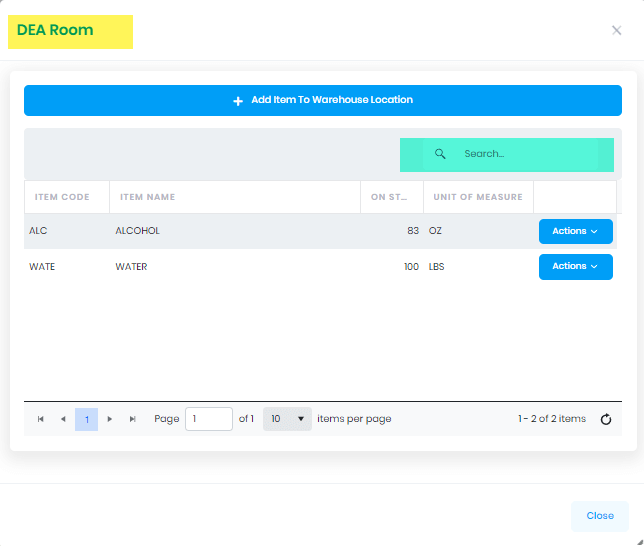Screen dimensions: 644x546
Task: Close the DEA Room dialog with the X icon
Action: click(x=616, y=30)
